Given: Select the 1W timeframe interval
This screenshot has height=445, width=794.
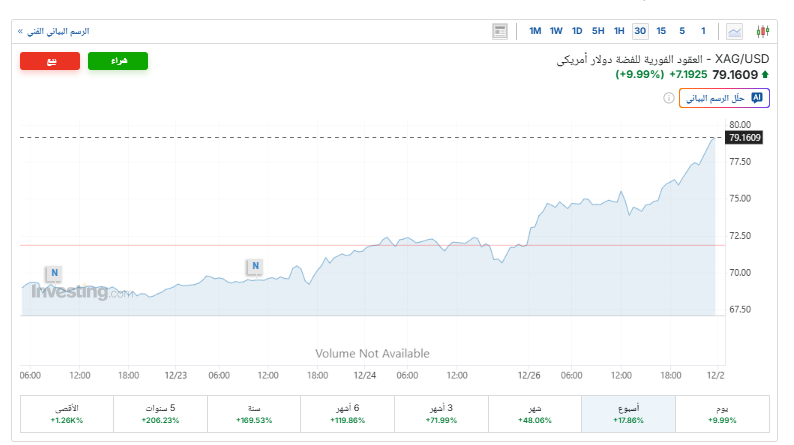Looking at the screenshot, I should (x=556, y=31).
